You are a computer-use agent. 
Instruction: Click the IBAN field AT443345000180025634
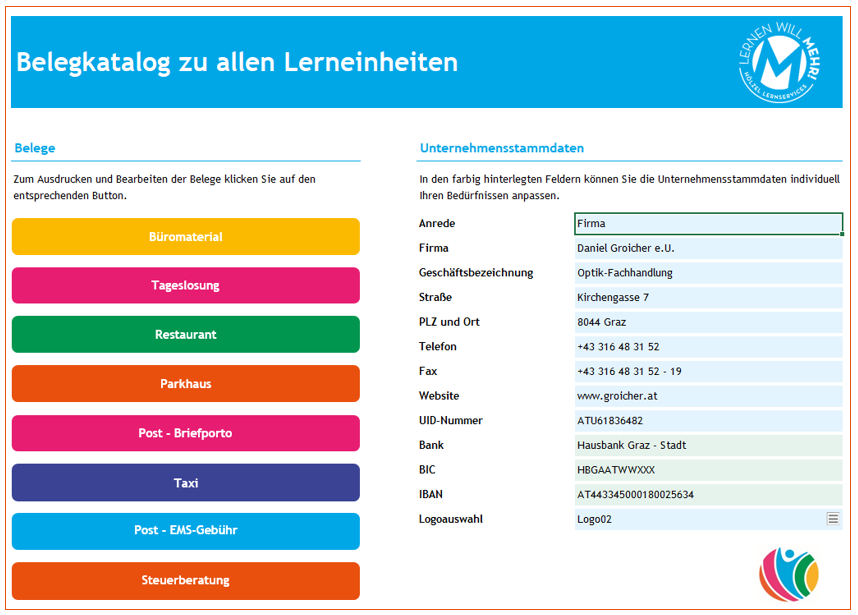708,494
